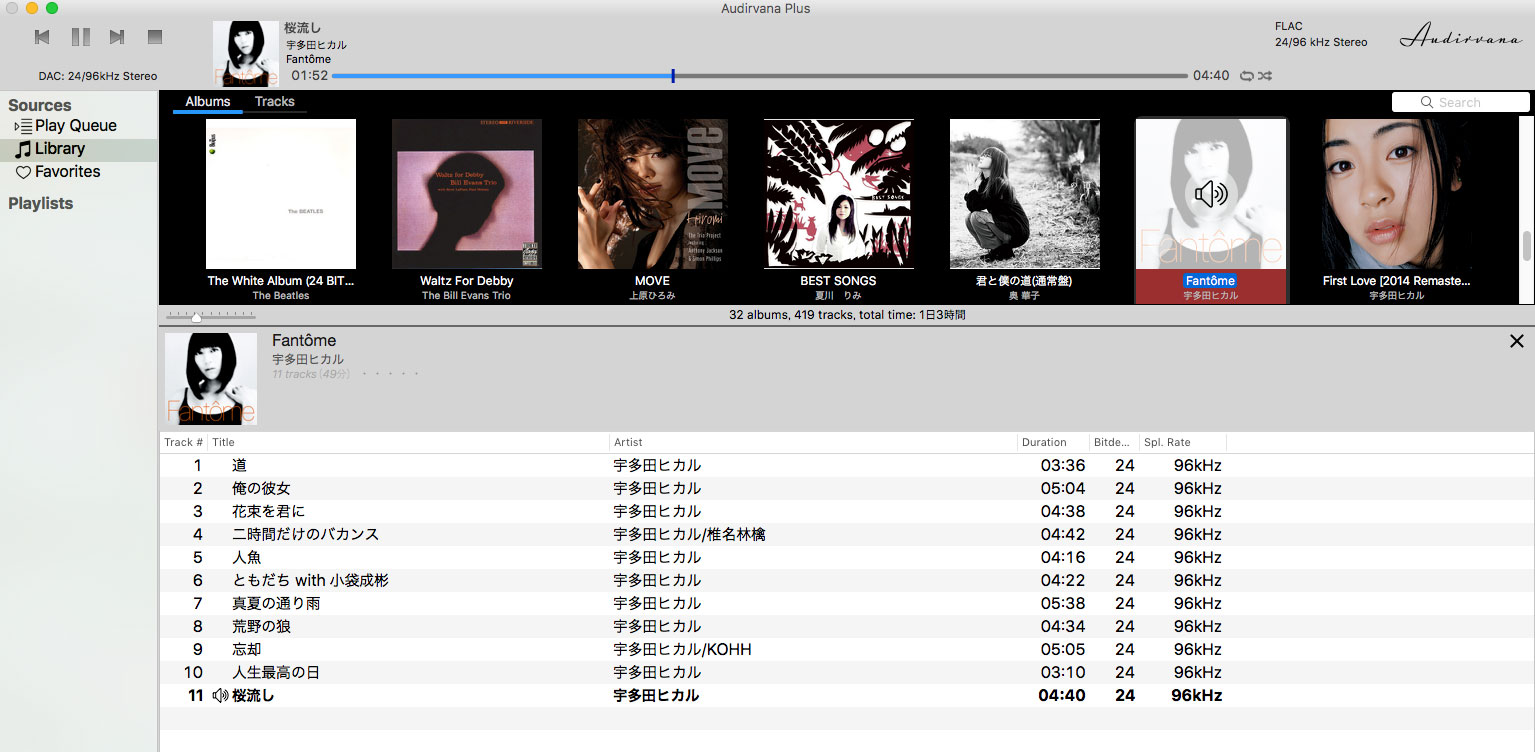Select the Waltz For Debby album cover
Image resolution: width=1535 pixels, height=752 pixels.
(467, 194)
